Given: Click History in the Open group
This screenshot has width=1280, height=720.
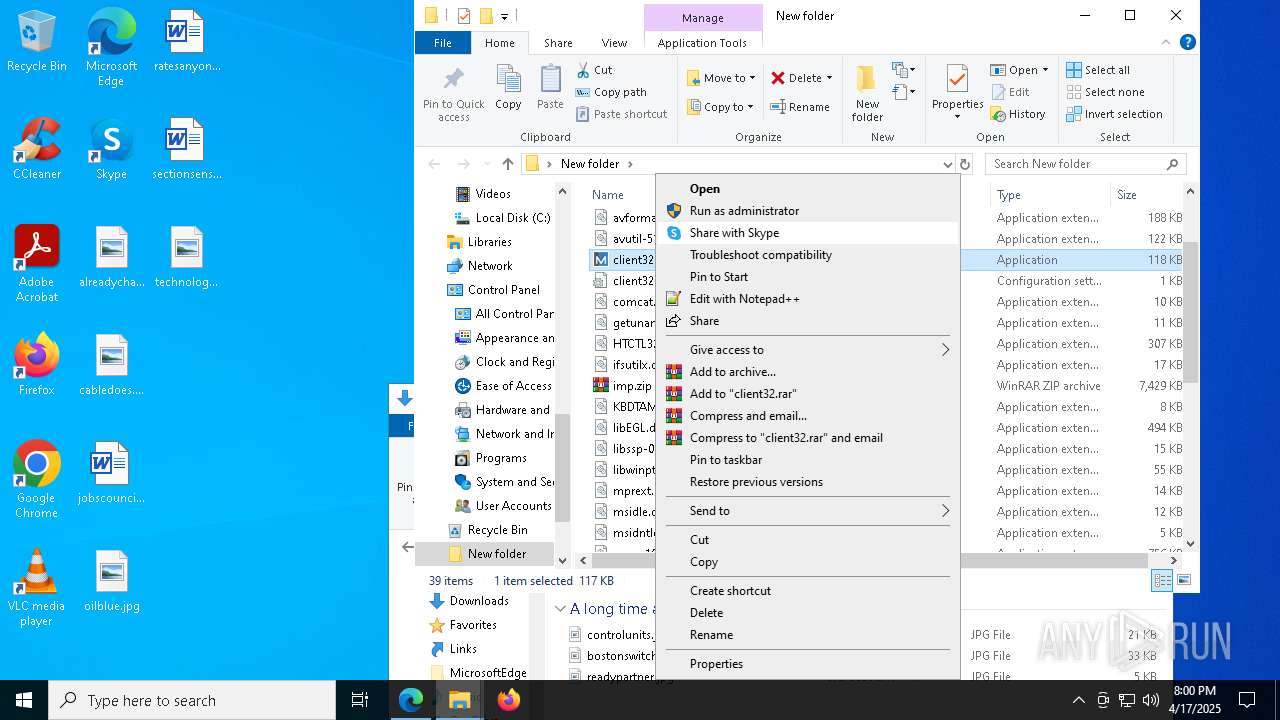Looking at the screenshot, I should [1018, 114].
